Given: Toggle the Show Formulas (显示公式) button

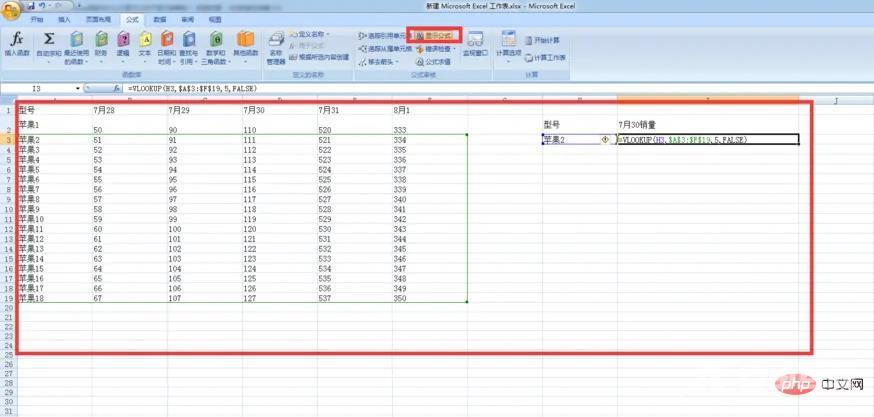Looking at the screenshot, I should [432, 36].
